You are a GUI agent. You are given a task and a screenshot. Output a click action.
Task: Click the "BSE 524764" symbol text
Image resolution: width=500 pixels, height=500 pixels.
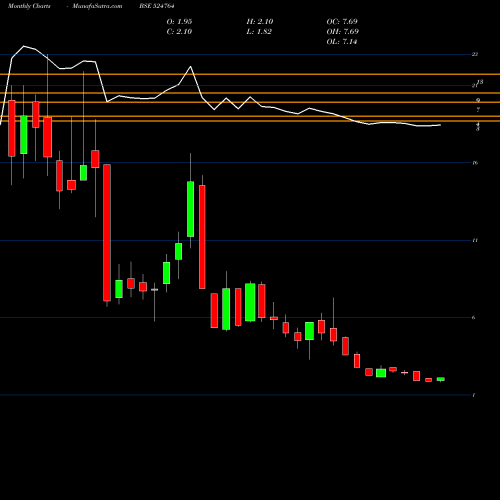pyautogui.click(x=157, y=6)
